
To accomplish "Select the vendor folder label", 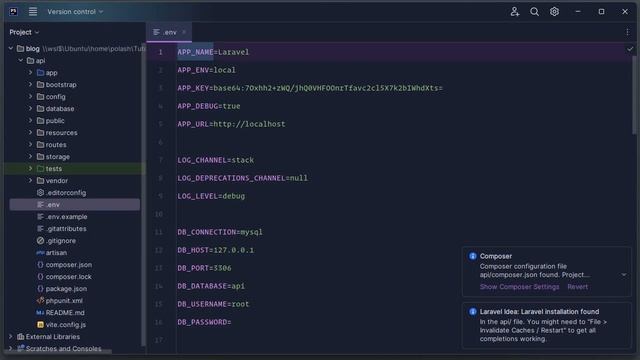I will pos(57,180).
